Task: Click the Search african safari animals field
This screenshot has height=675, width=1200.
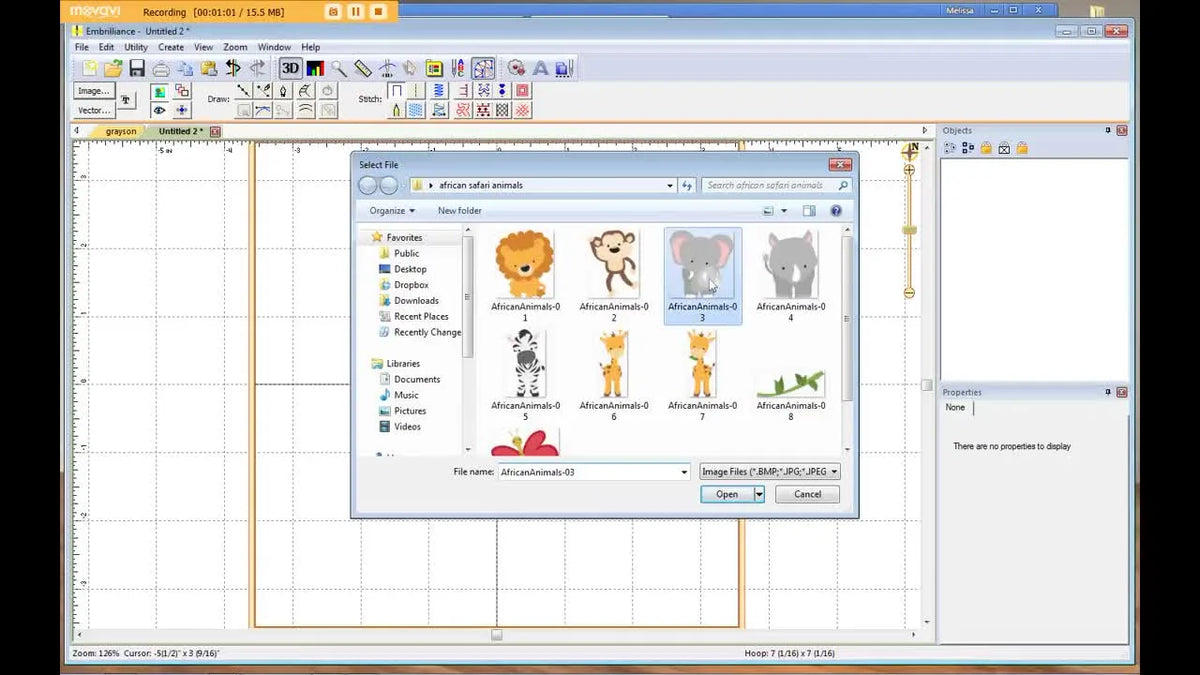Action: 776,185
